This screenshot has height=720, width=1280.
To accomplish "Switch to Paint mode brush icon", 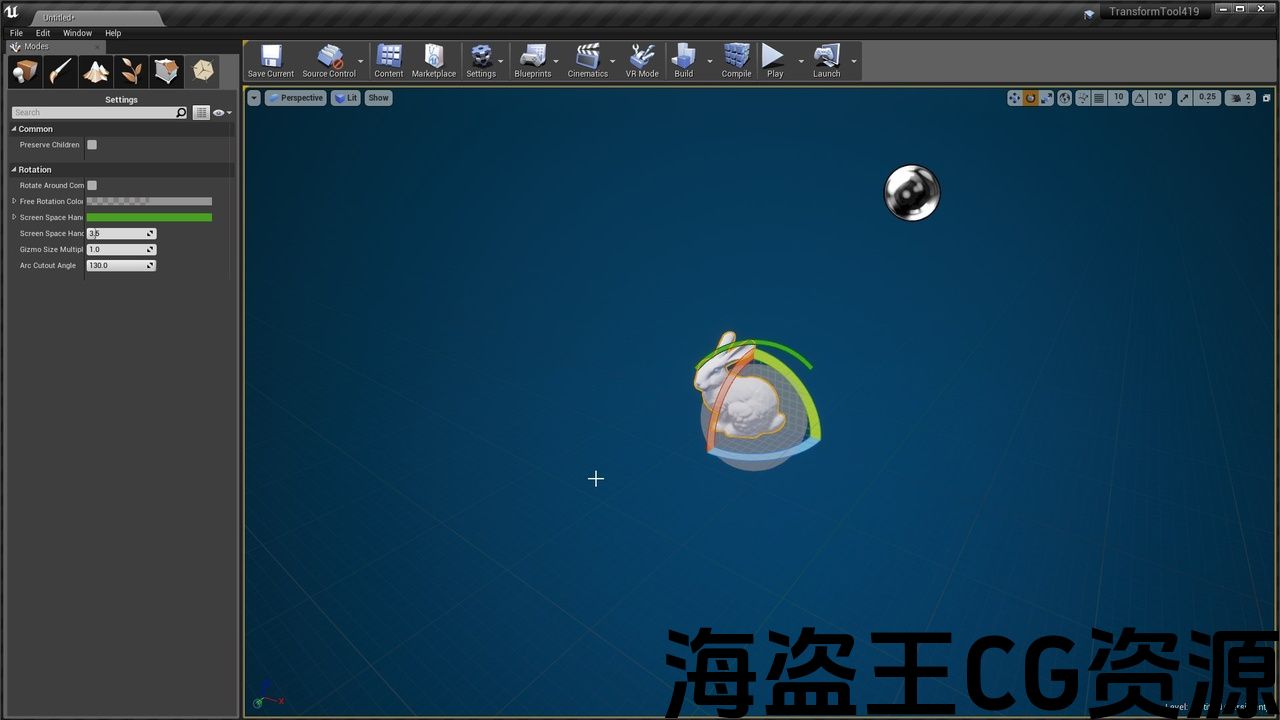I will click(60, 71).
